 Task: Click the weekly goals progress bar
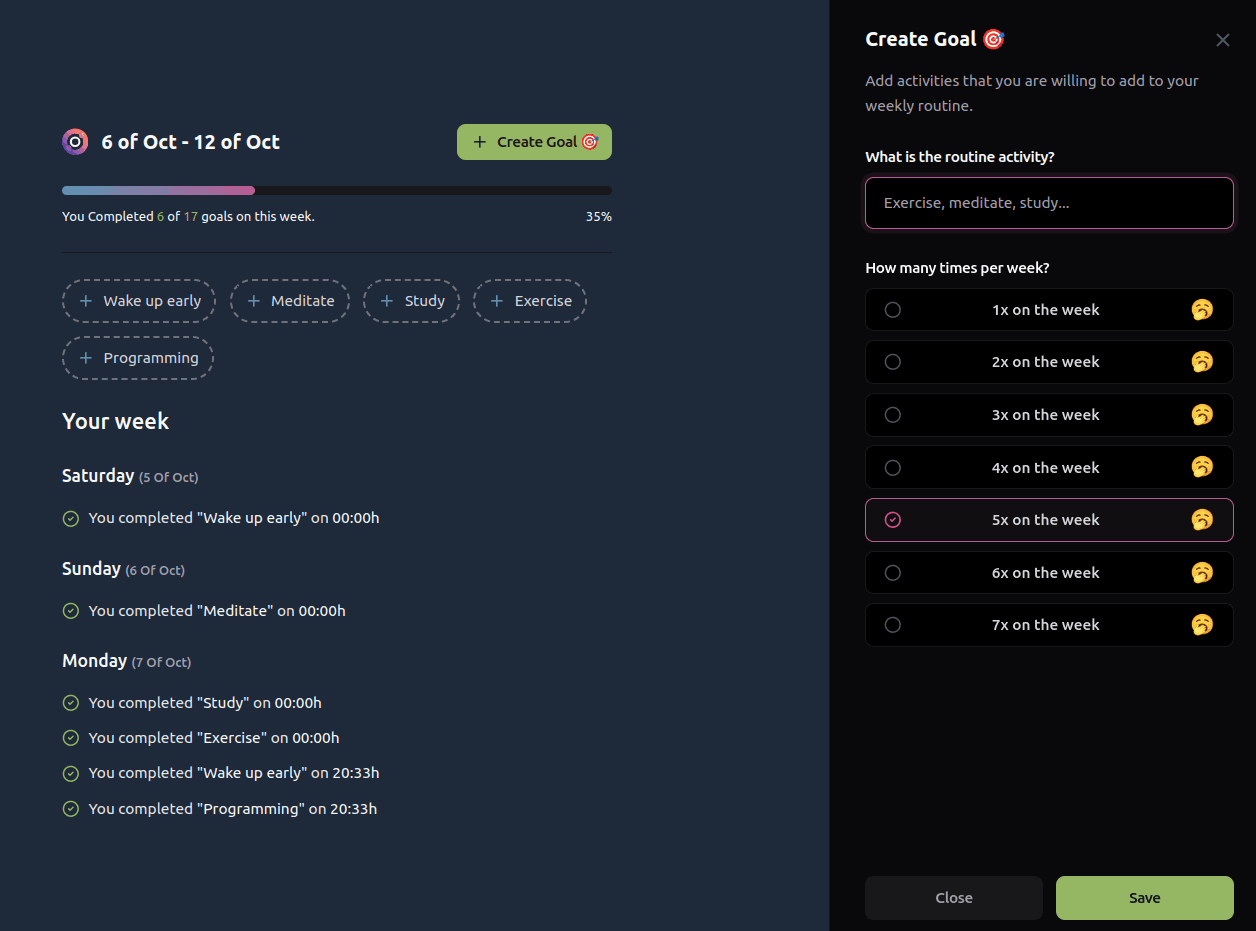click(x=336, y=189)
